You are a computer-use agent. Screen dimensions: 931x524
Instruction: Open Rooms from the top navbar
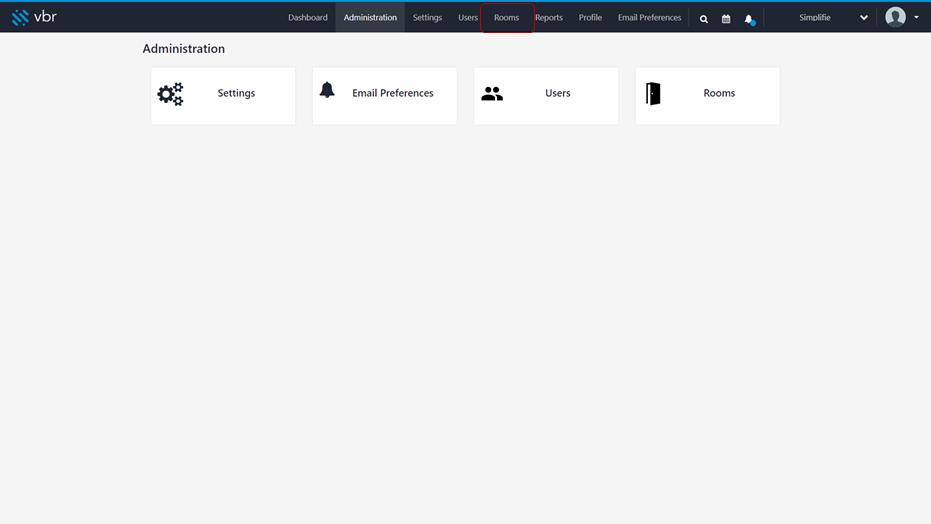point(506,18)
